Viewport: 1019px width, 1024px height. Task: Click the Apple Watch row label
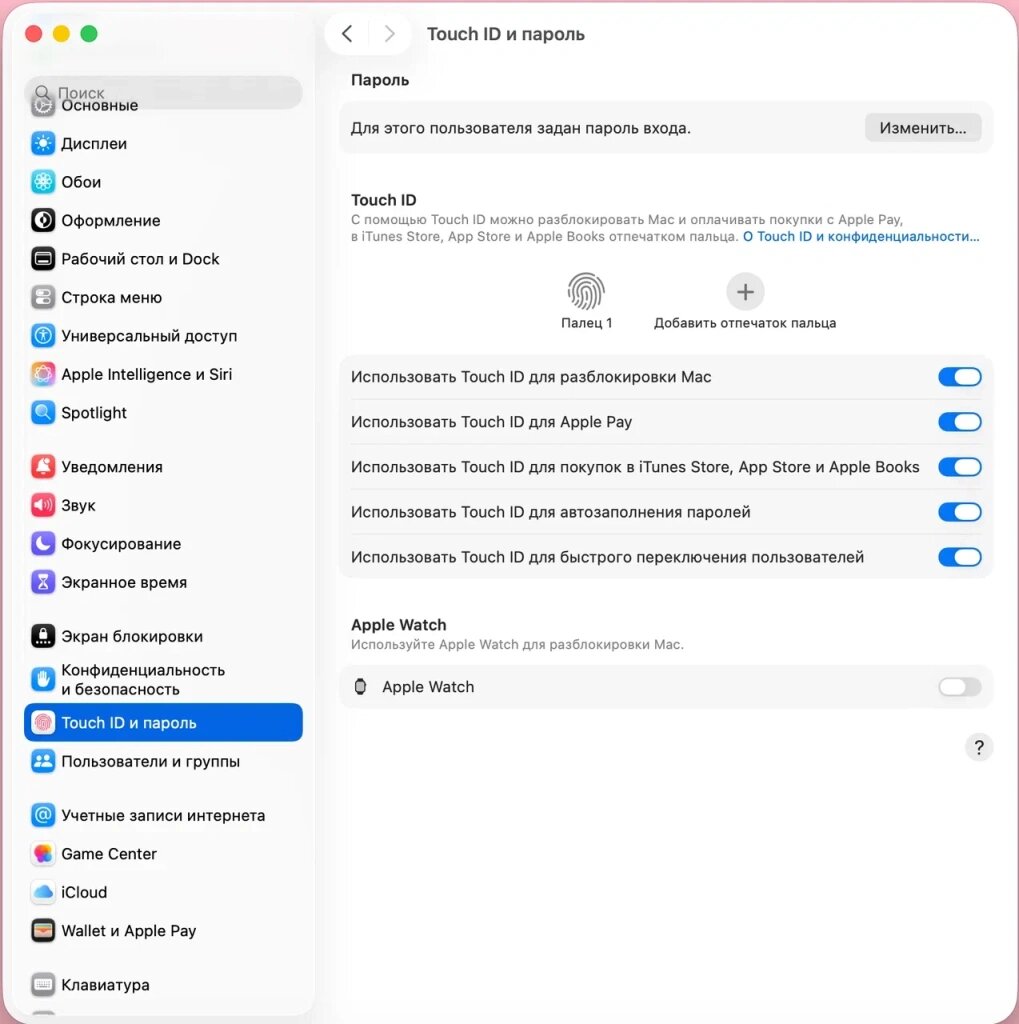[428, 687]
